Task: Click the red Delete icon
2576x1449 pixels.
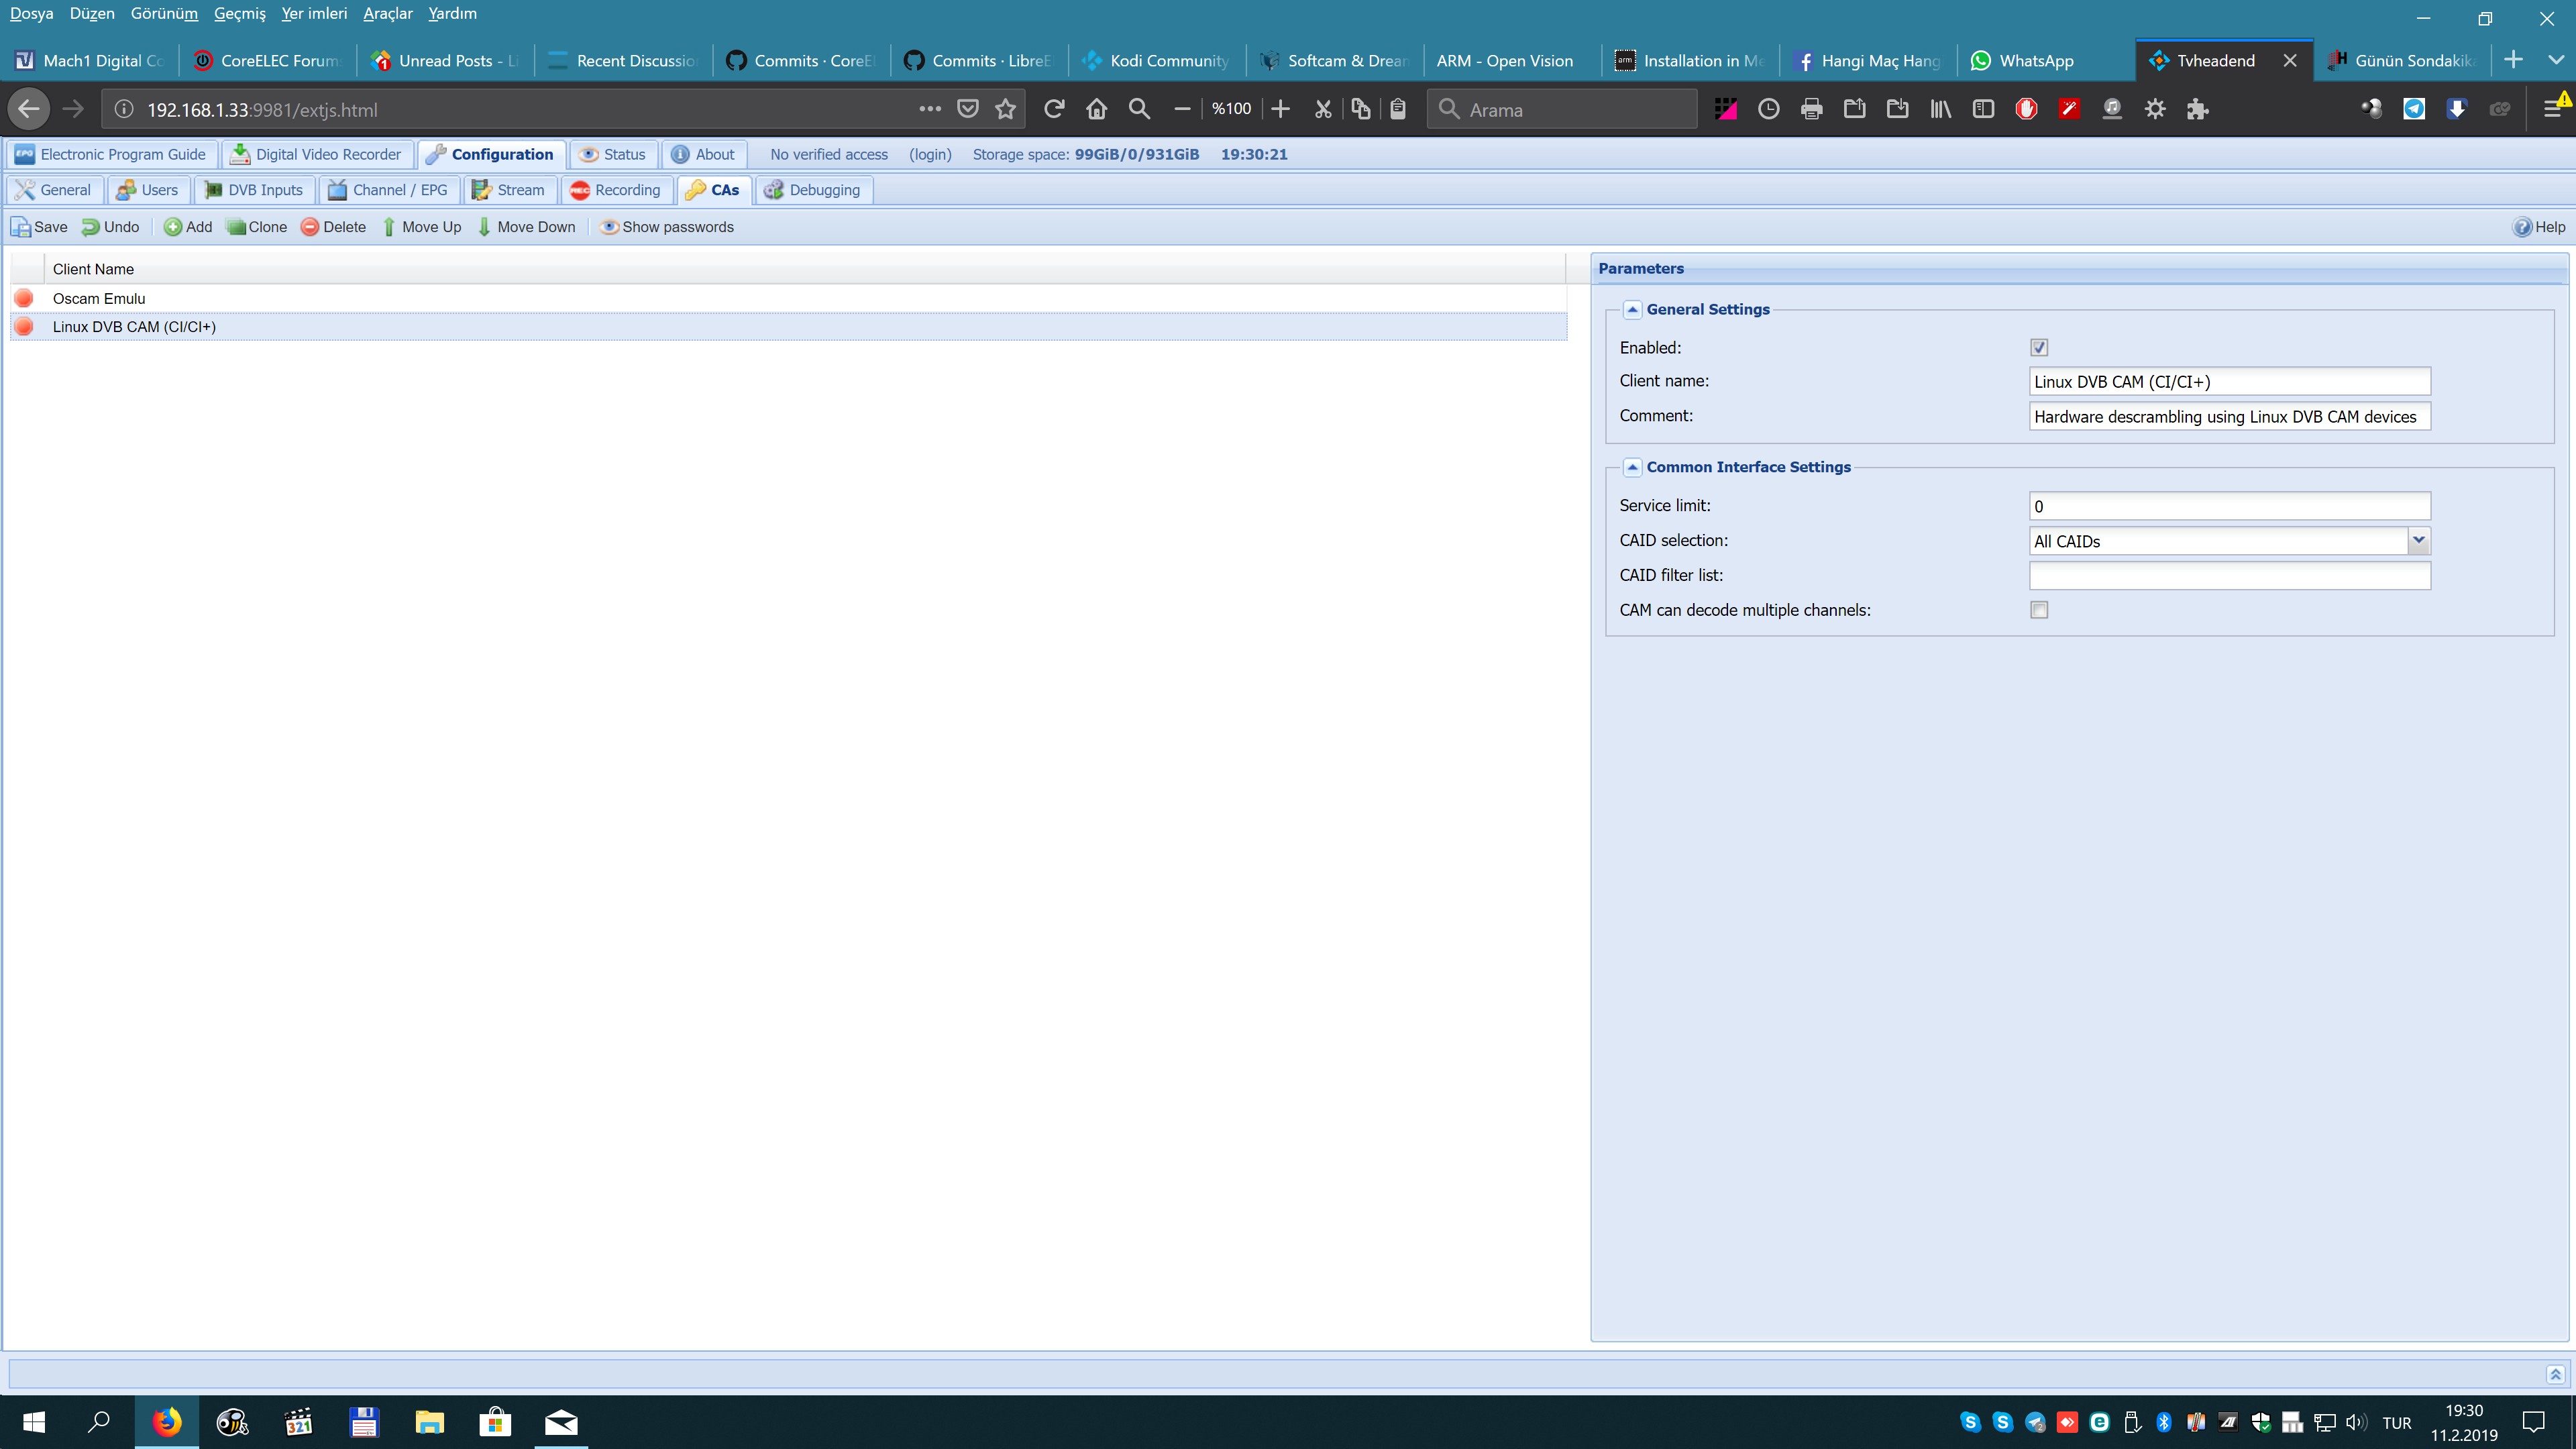Action: point(310,227)
